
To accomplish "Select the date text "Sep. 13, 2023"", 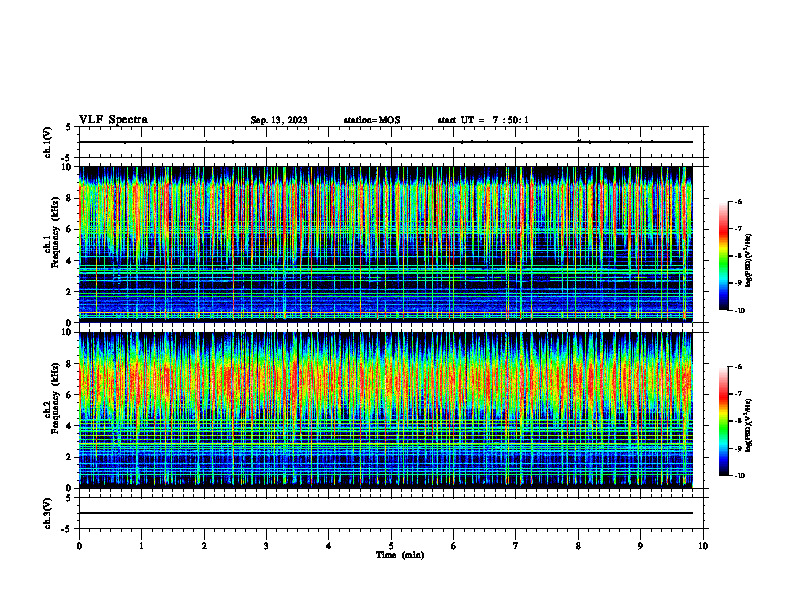I will point(279,120).
